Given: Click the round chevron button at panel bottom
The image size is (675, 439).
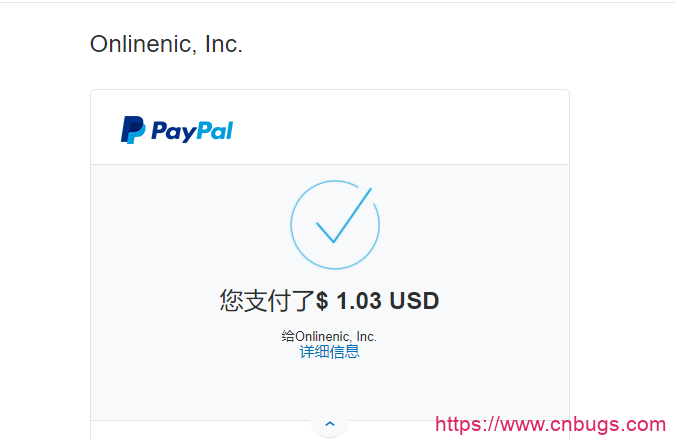Looking at the screenshot, I should click(x=330, y=424).
